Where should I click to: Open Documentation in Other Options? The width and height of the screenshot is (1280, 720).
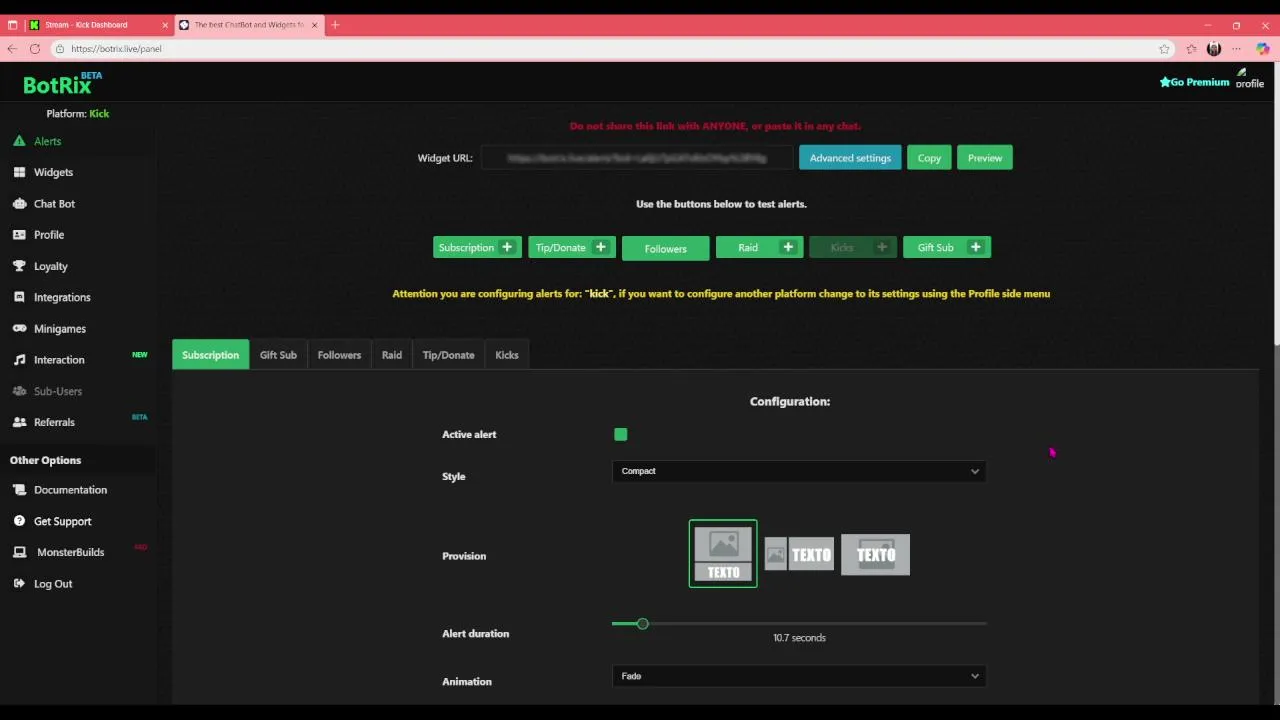click(x=70, y=490)
